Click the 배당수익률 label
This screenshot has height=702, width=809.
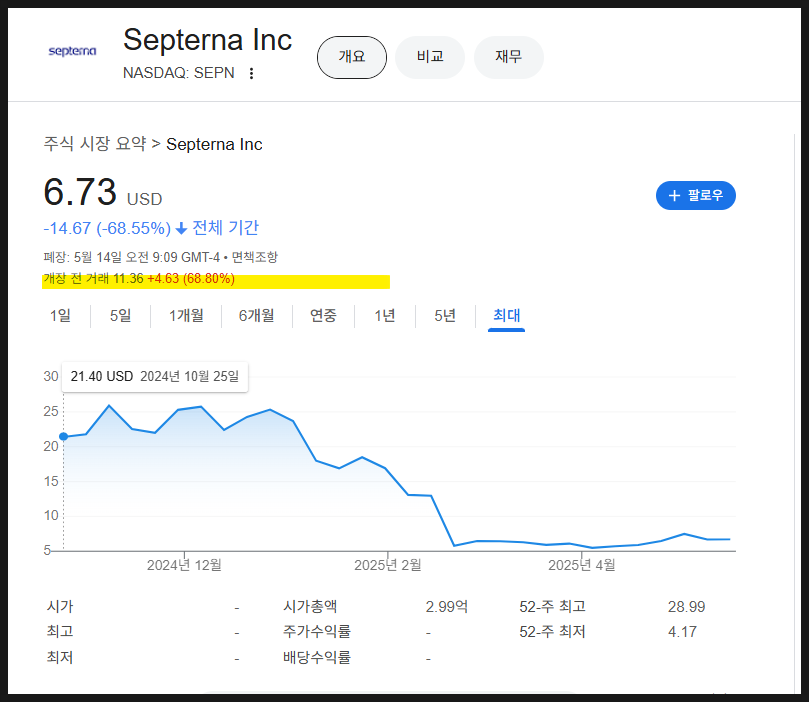click(317, 658)
